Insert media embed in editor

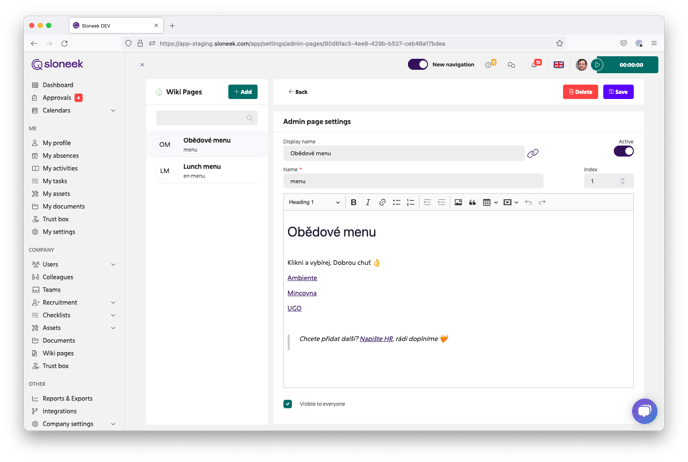507,202
